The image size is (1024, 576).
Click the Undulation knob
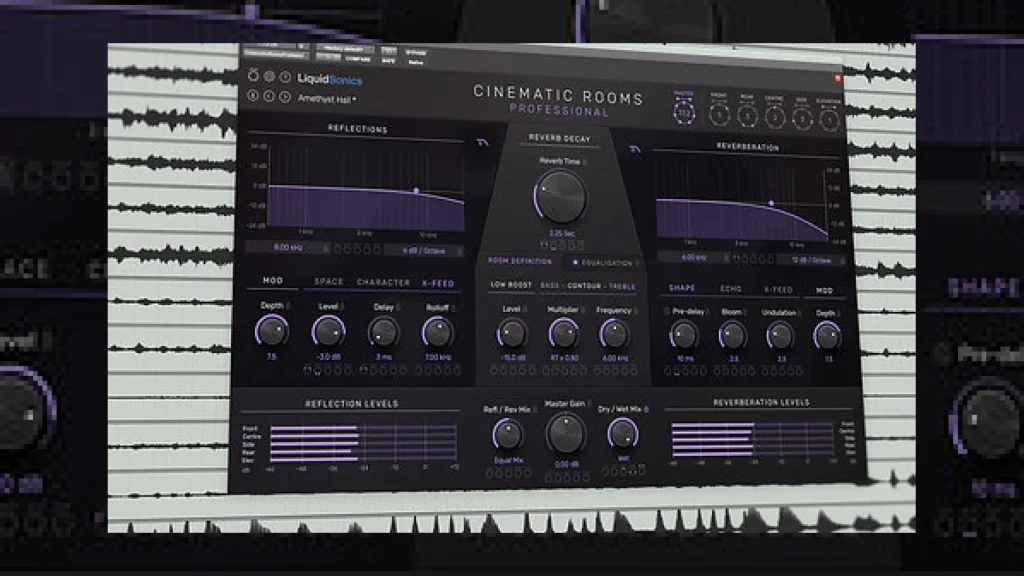point(780,337)
